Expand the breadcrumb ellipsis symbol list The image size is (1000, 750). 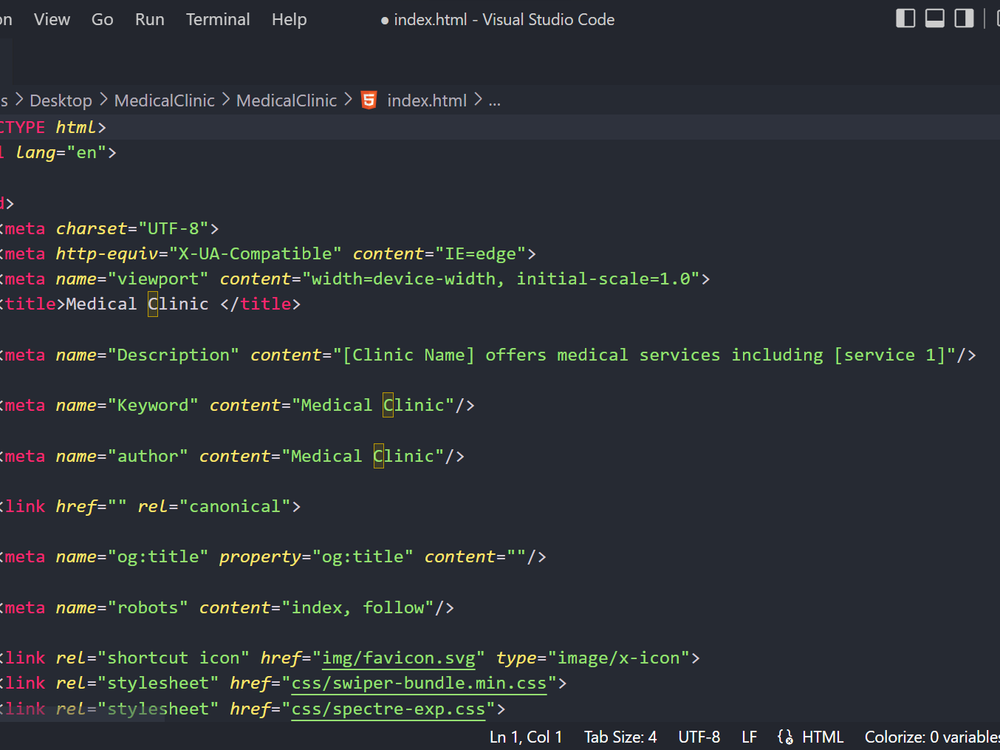tap(494, 100)
